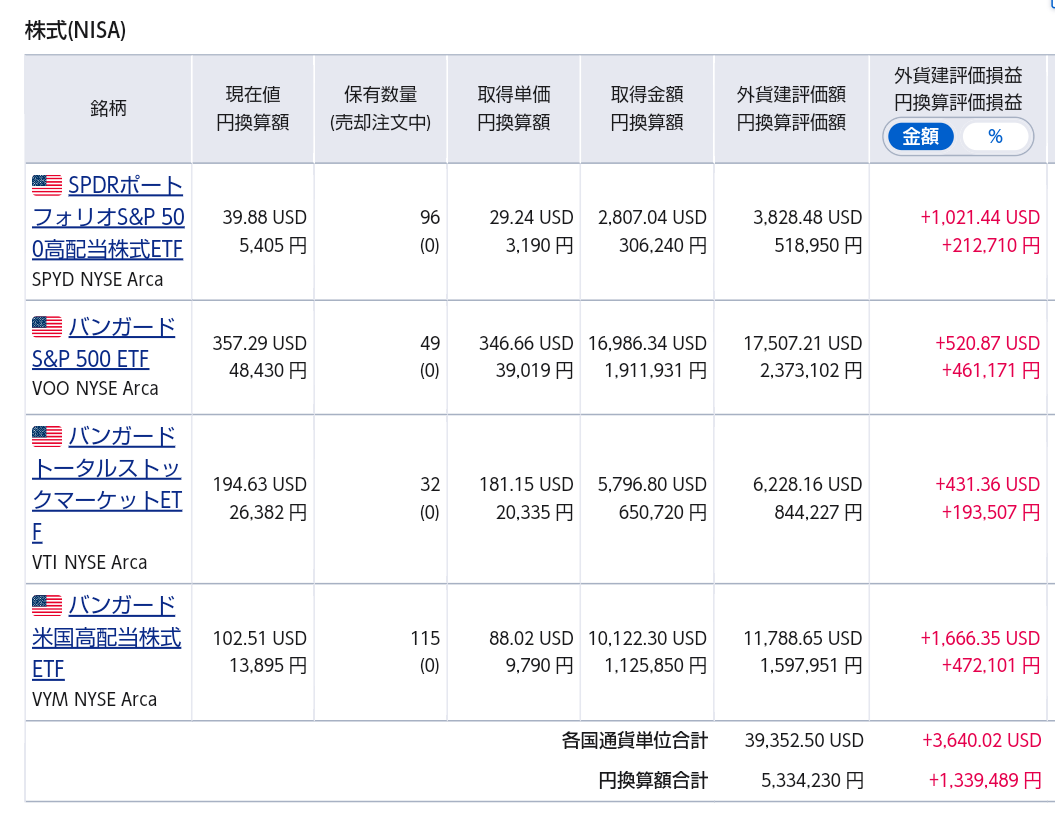The width and height of the screenshot is (1055, 815).
Task: Click acquisition amount 10,122.30 USD
Action: click(647, 638)
